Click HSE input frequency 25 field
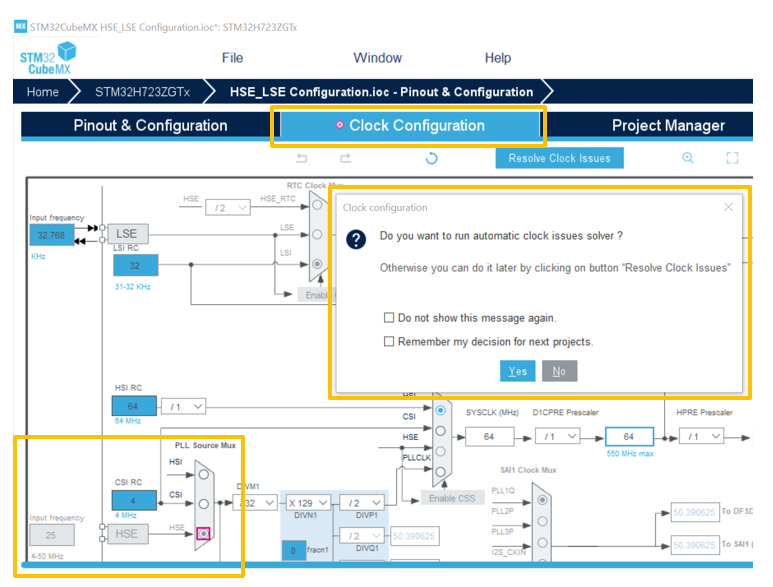The height and width of the screenshot is (587, 773). tap(51, 535)
